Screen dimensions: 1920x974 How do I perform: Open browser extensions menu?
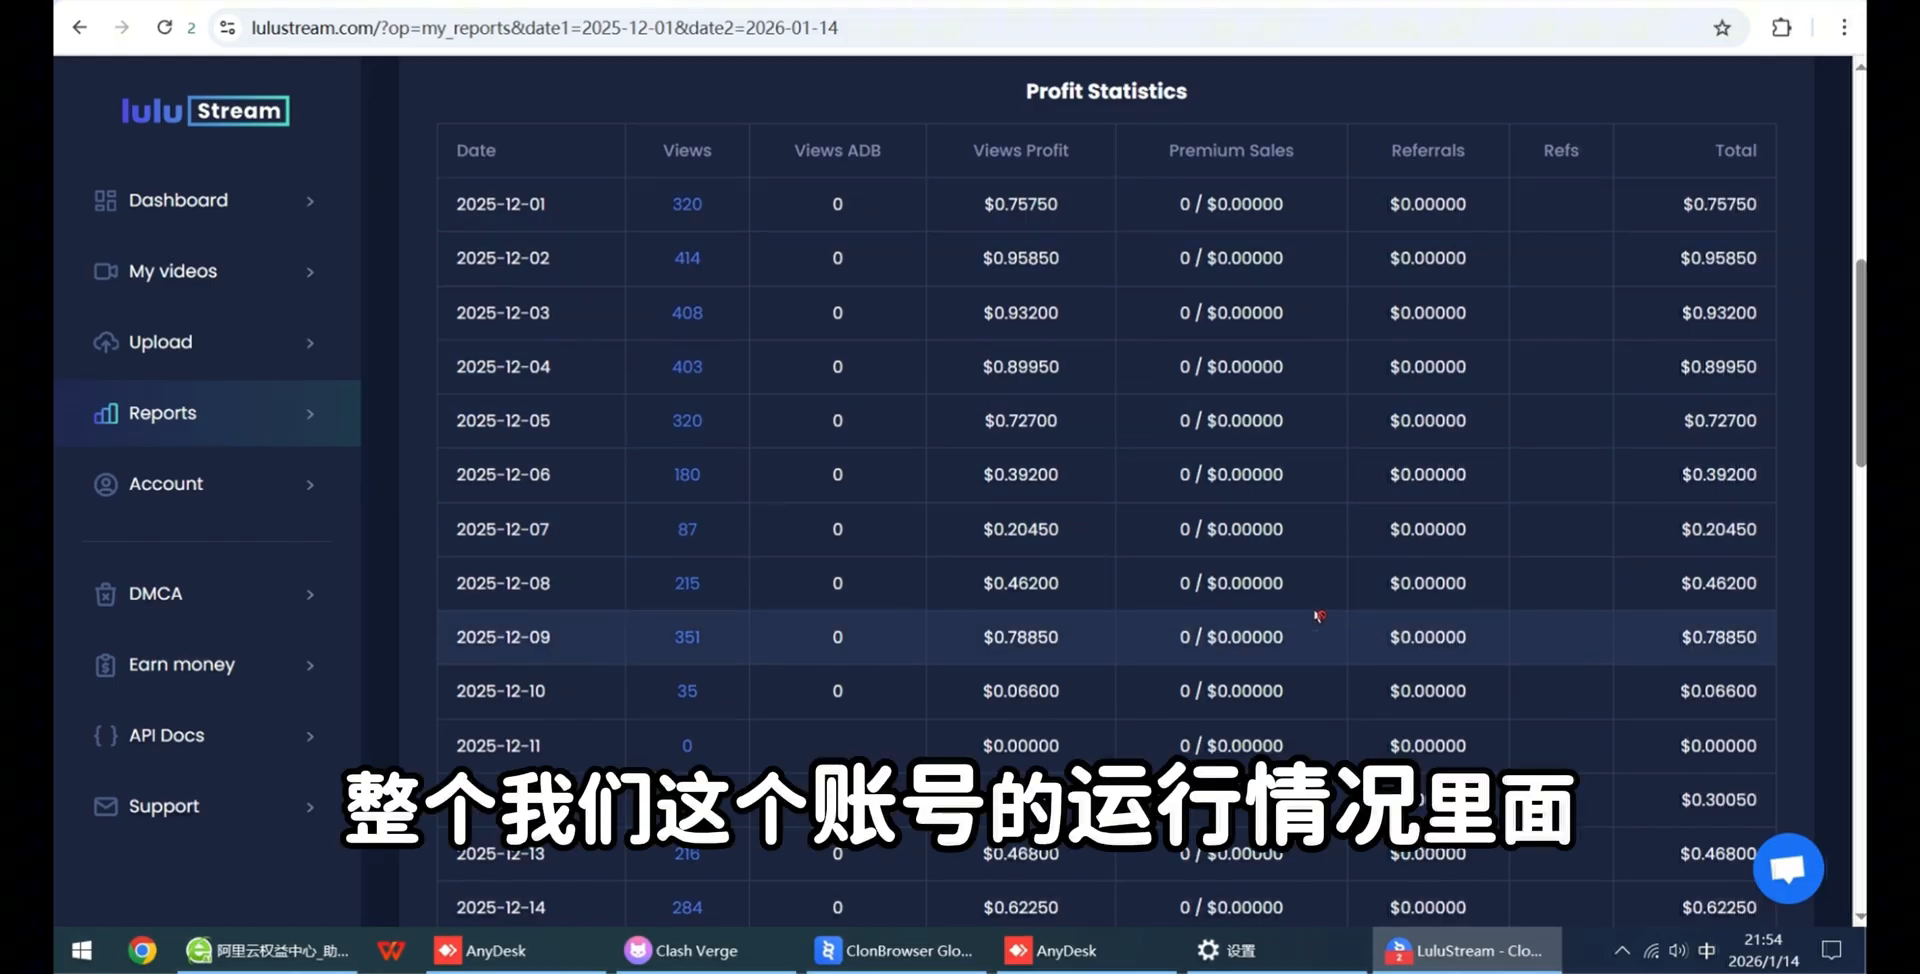(x=1781, y=28)
